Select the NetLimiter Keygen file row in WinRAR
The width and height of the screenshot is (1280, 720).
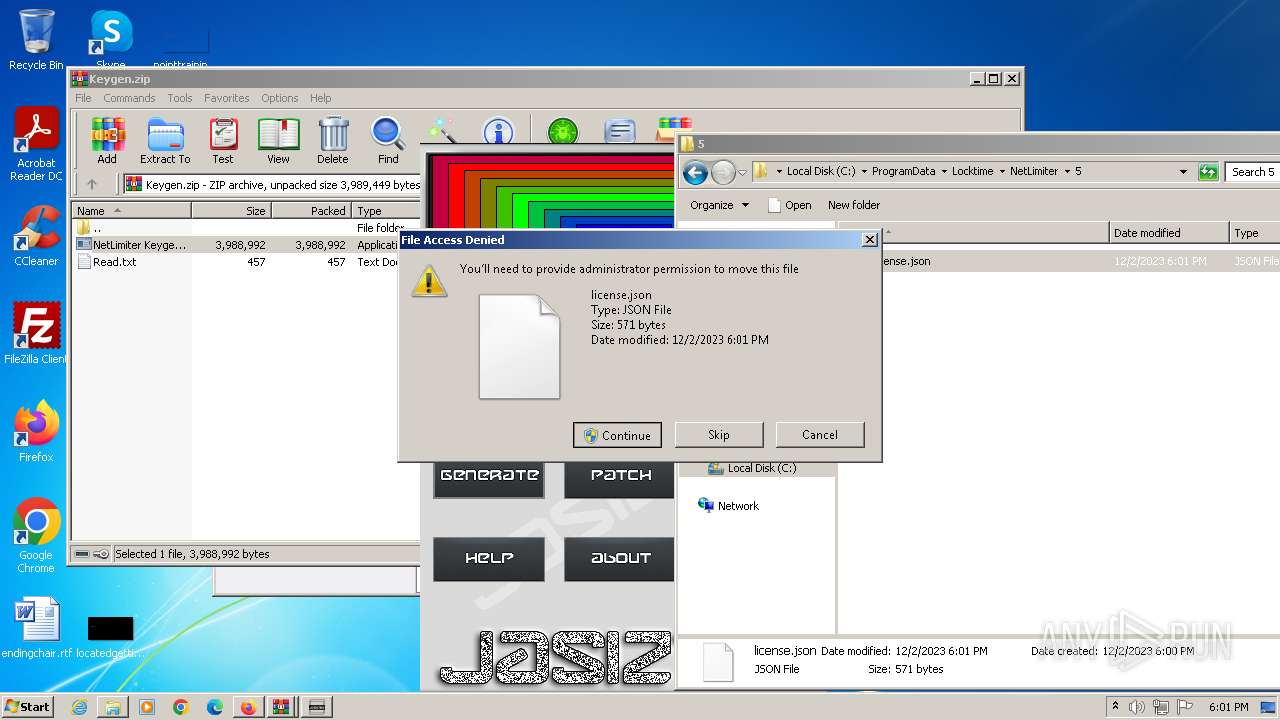click(245, 245)
